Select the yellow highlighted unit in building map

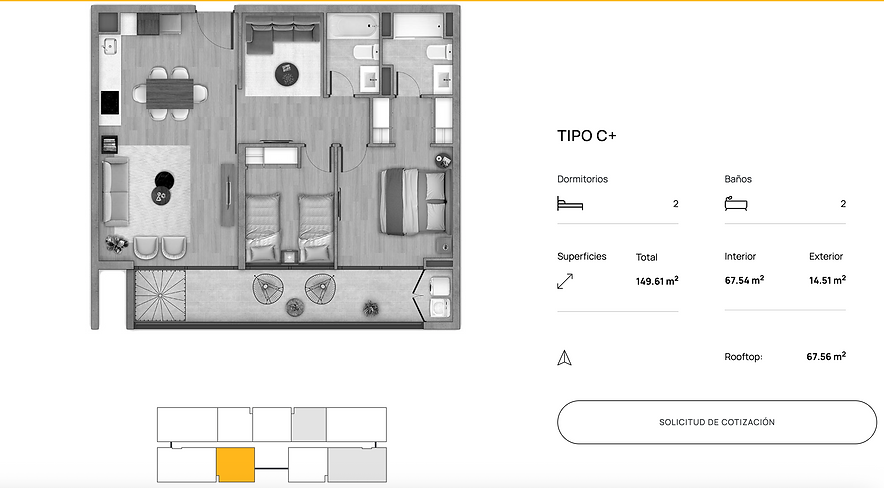point(236,465)
